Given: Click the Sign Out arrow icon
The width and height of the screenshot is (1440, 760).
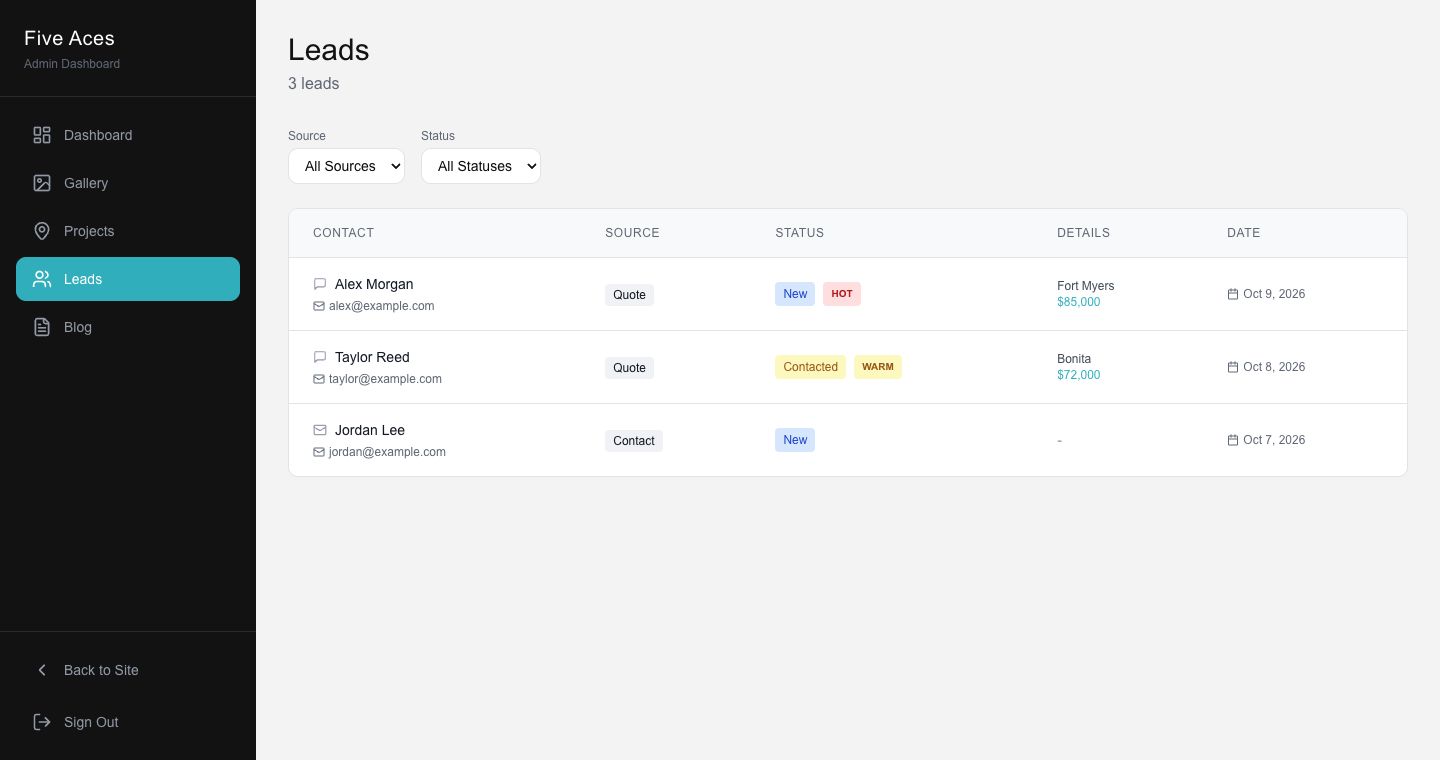Looking at the screenshot, I should coord(42,722).
